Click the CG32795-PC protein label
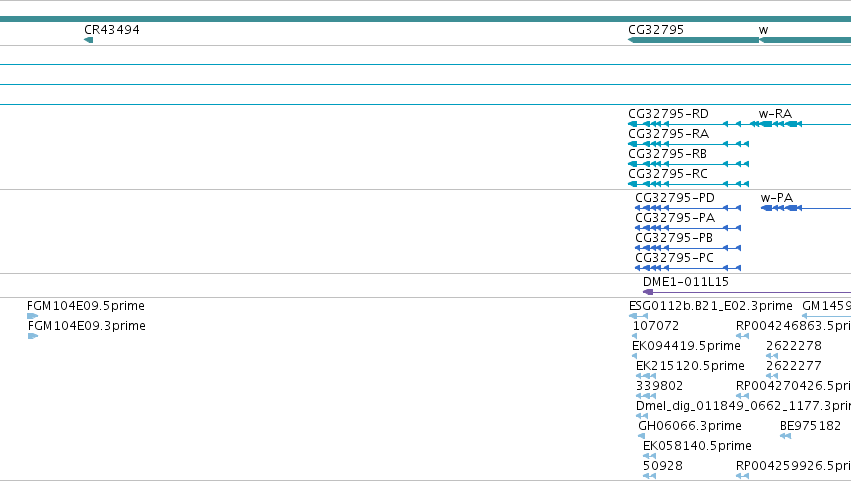This screenshot has width=851, height=481. tap(674, 258)
